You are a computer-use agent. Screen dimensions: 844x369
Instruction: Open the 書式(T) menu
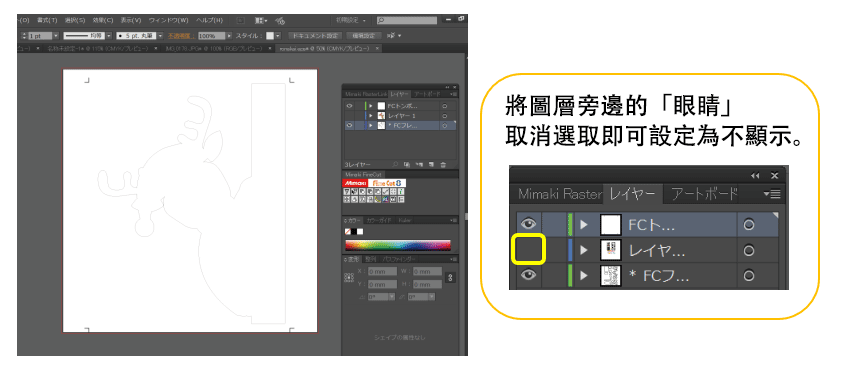[x=47, y=20]
